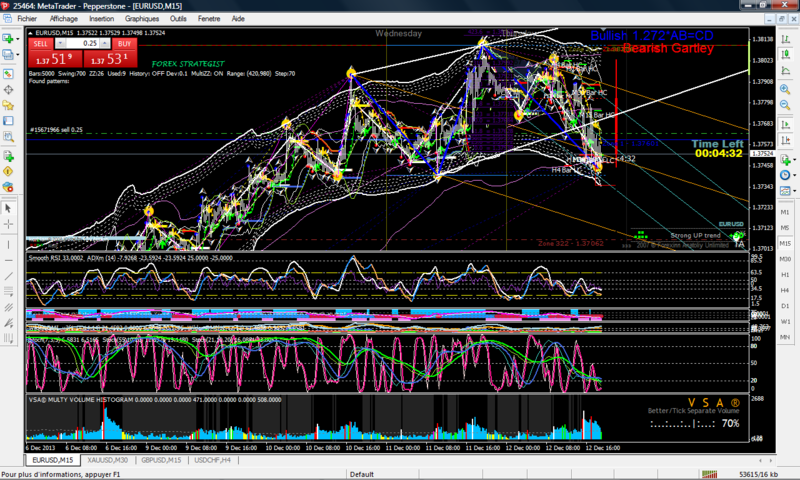Set chart timeframe to W1
The image size is (800, 480).
785,321
